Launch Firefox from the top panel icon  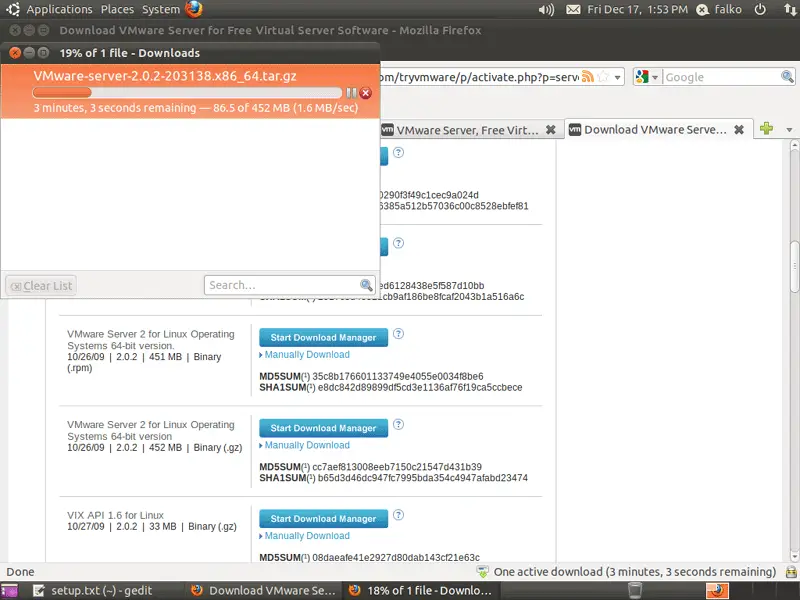[x=194, y=9]
